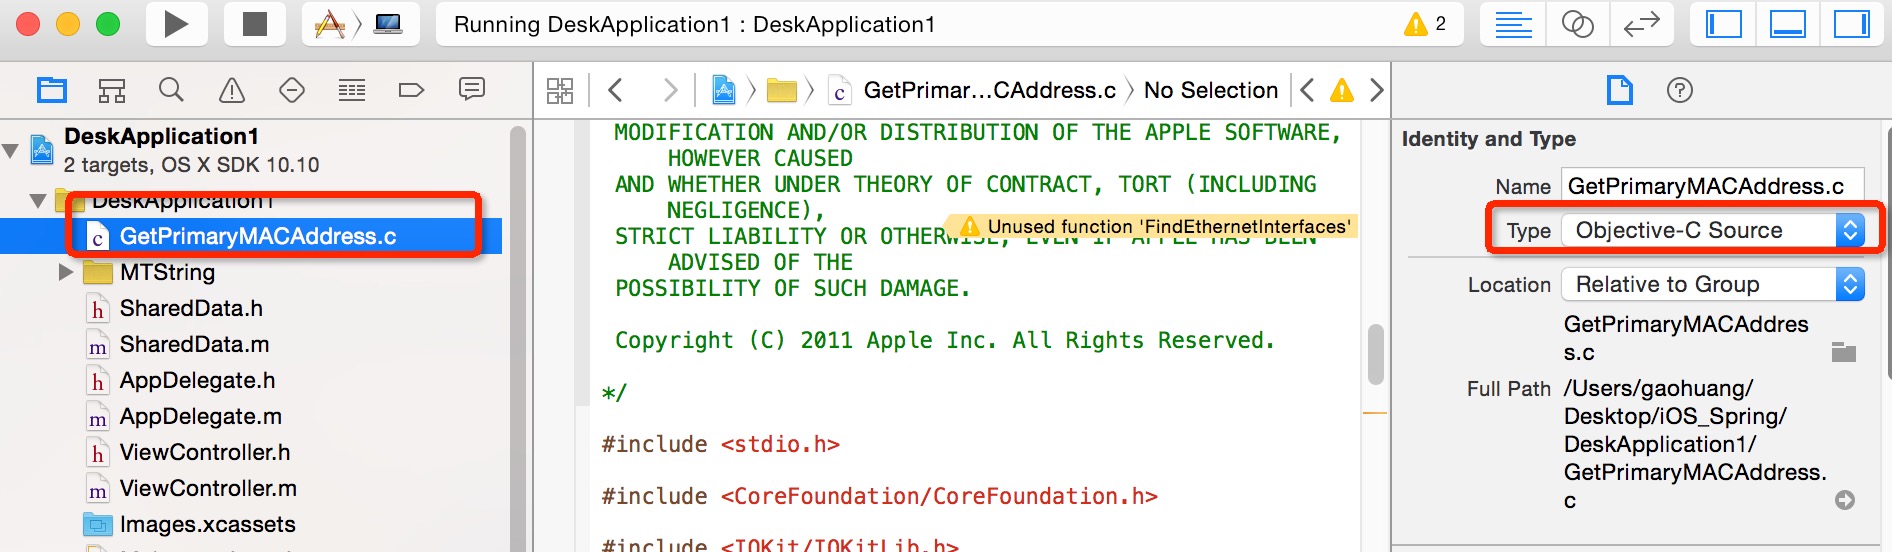Click the folder icon in the jump bar
The image size is (1892, 552).
tap(781, 90)
